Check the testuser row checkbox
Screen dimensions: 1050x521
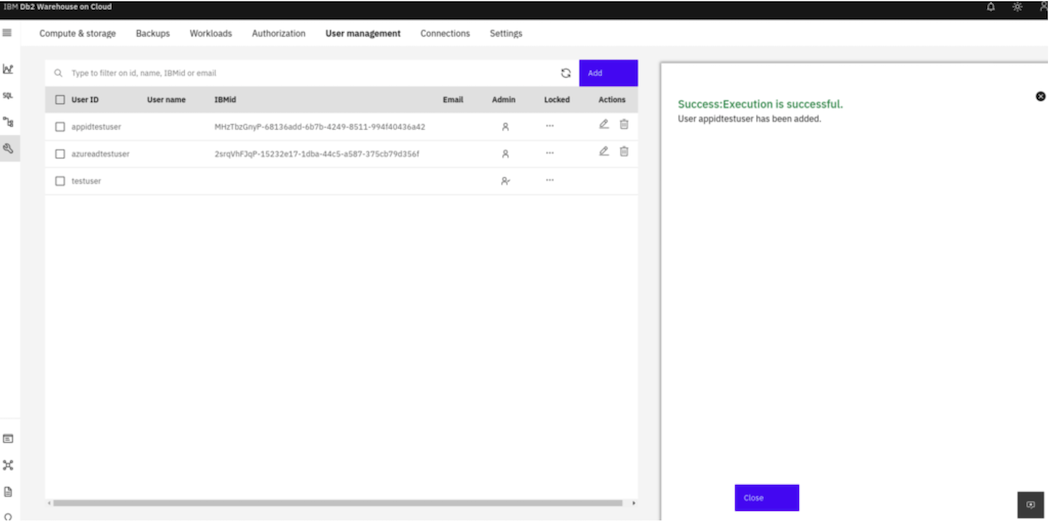[60, 181]
